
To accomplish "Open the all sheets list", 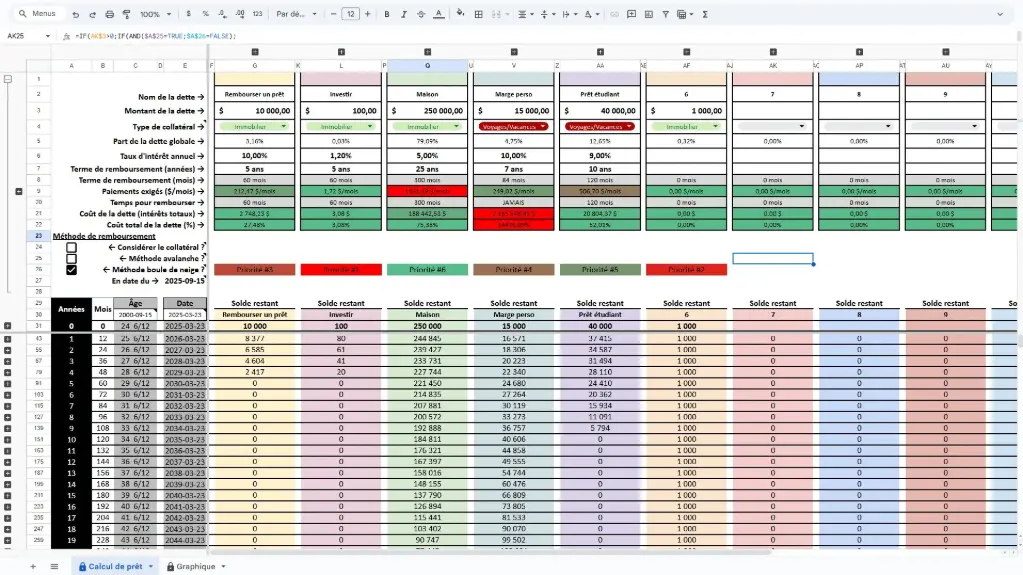I will 54,567.
